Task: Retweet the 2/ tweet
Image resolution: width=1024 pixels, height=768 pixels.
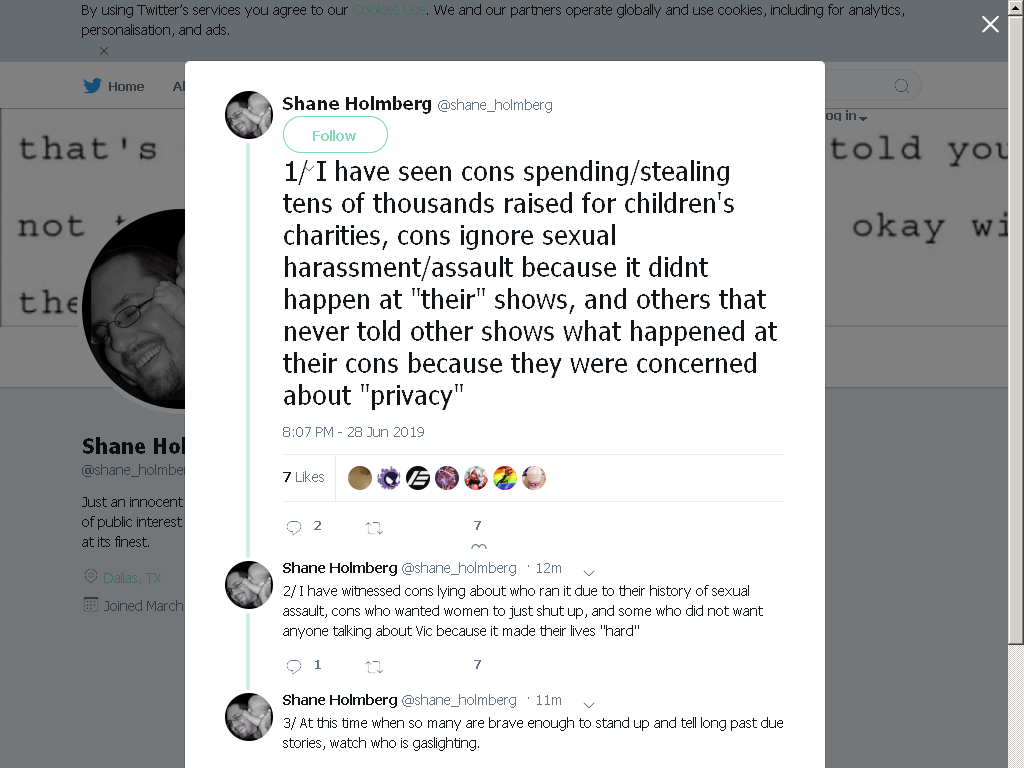Action: tap(374, 667)
